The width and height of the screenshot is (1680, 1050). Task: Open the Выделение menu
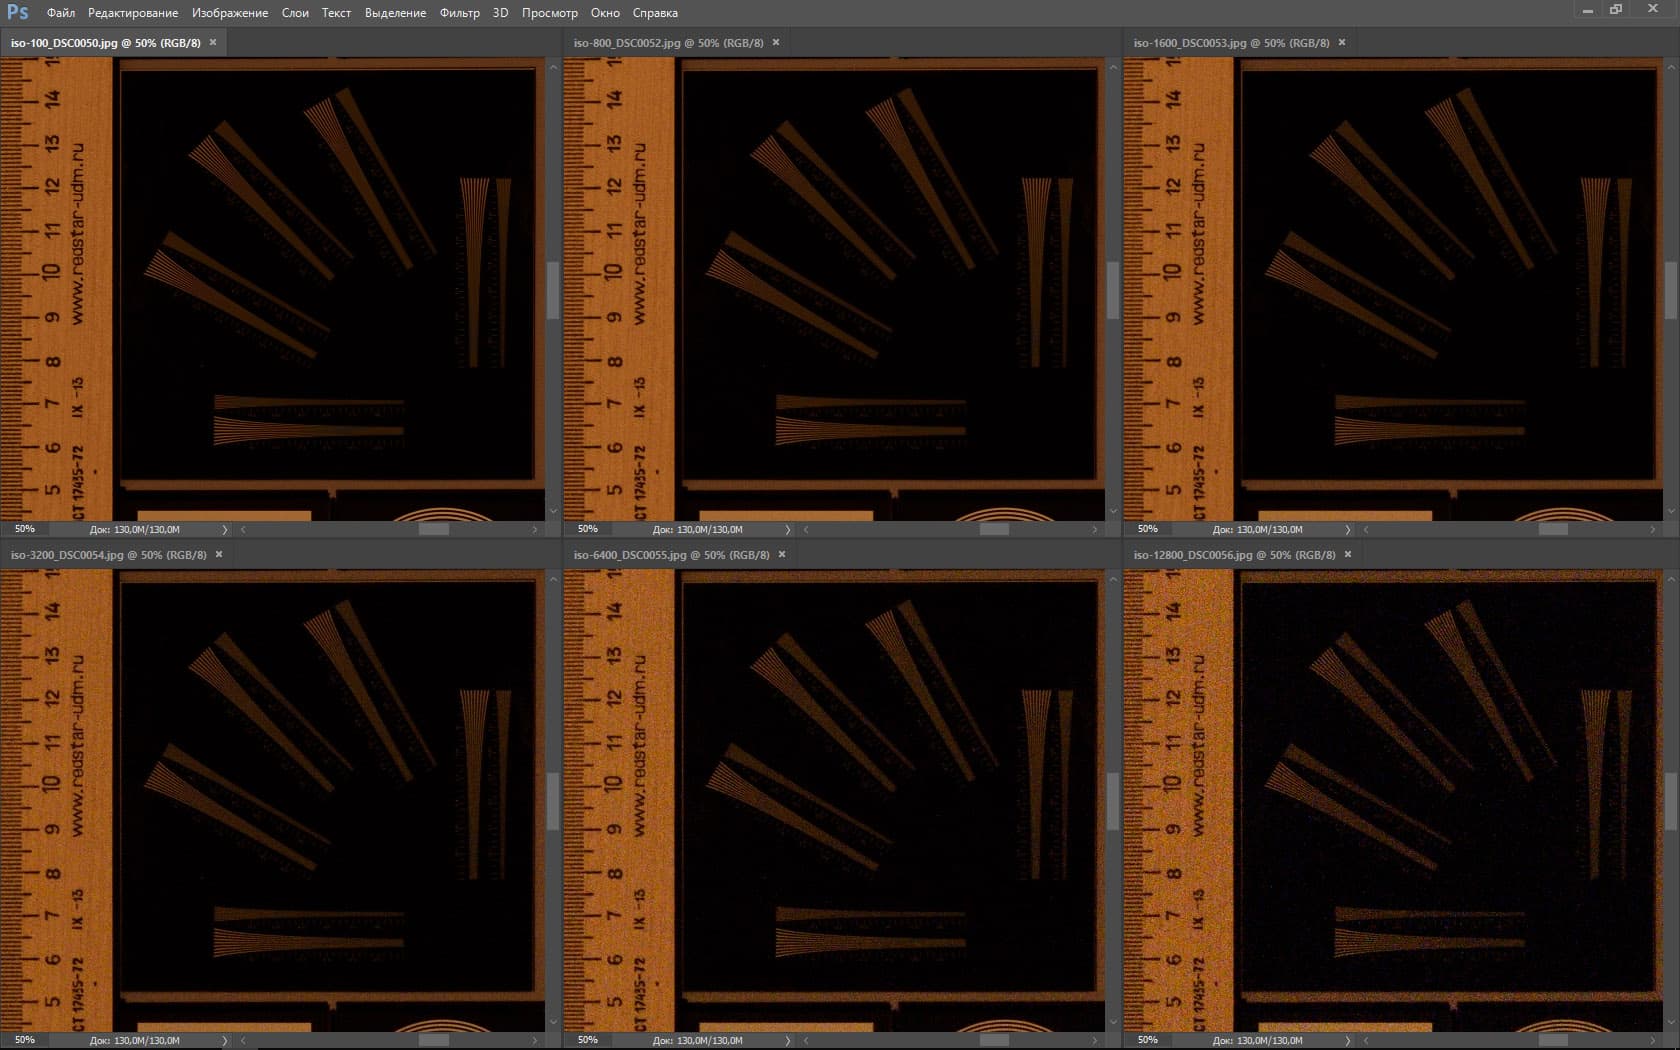point(395,13)
